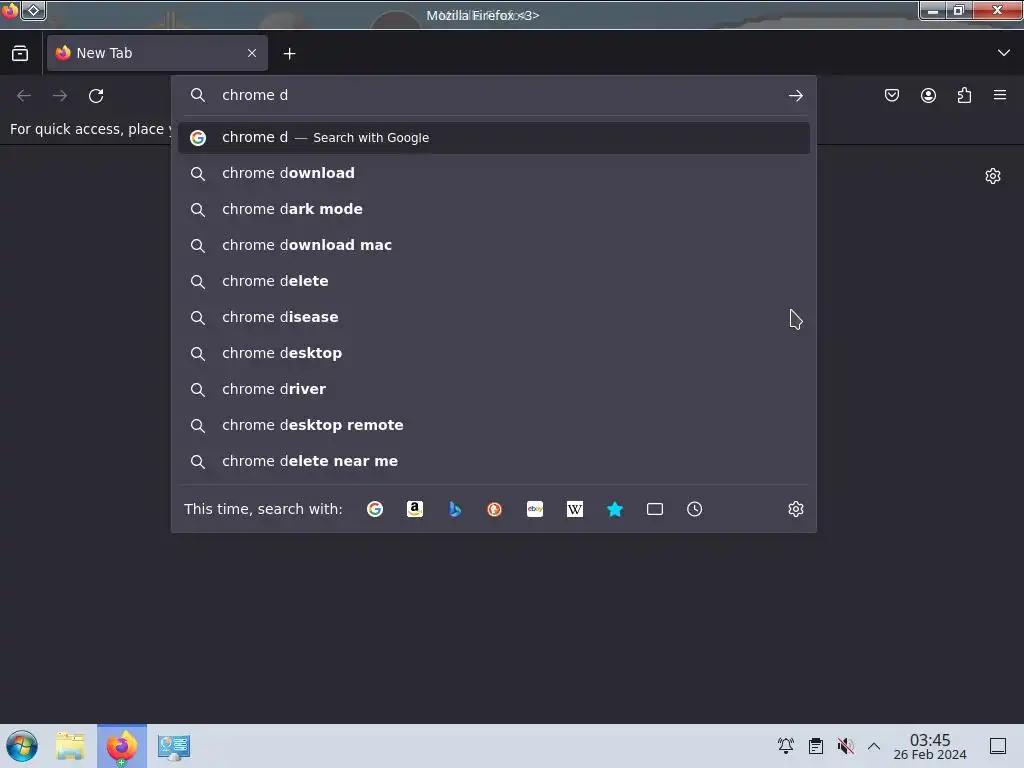Search this time with Wikipedia

(575, 509)
